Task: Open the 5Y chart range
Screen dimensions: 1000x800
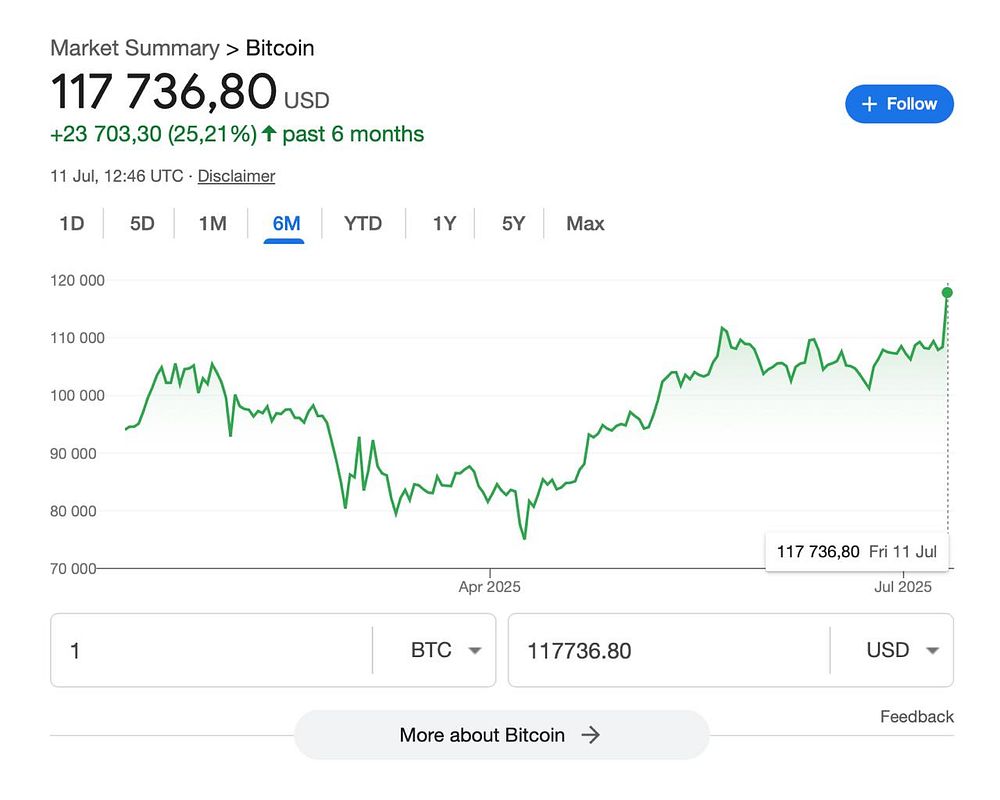Action: [x=513, y=223]
